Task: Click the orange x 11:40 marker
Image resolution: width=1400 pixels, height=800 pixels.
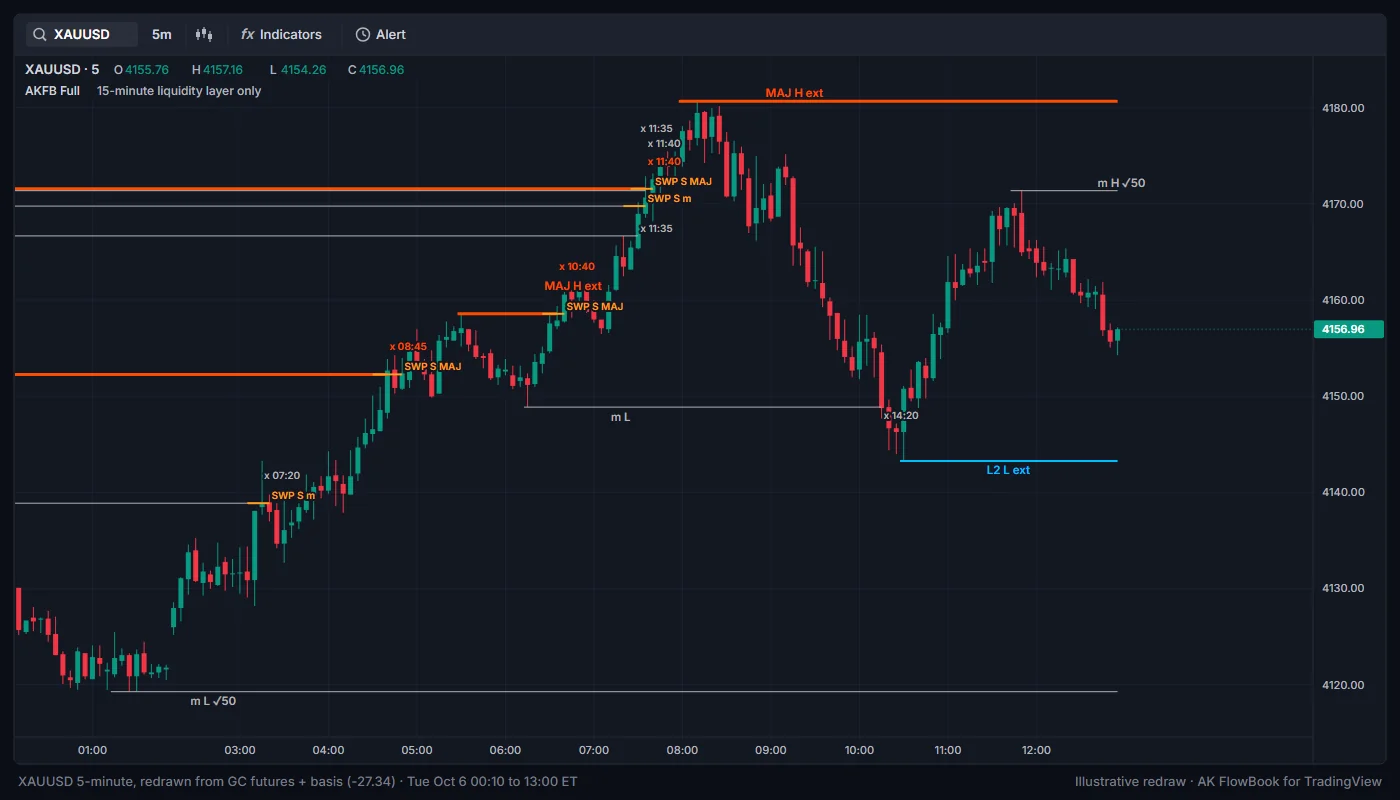Action: click(664, 161)
